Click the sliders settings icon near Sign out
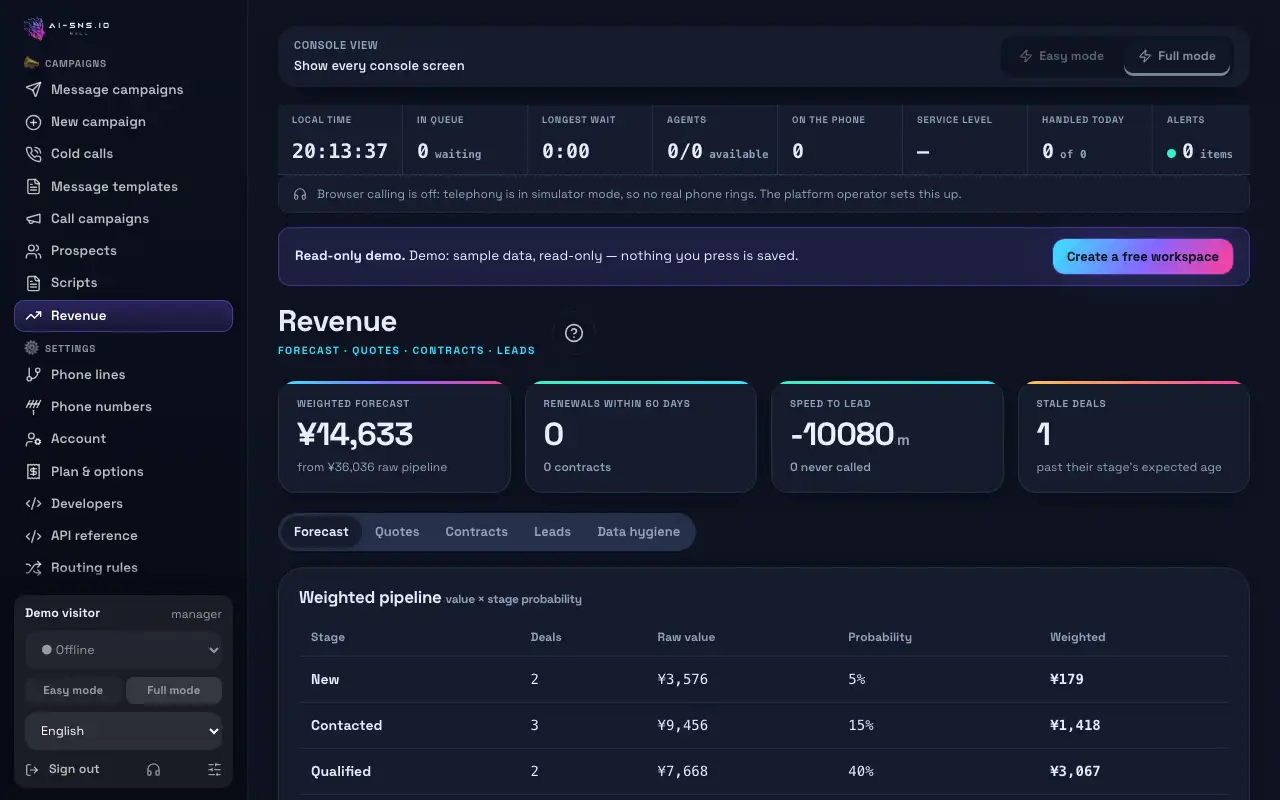 (214, 770)
